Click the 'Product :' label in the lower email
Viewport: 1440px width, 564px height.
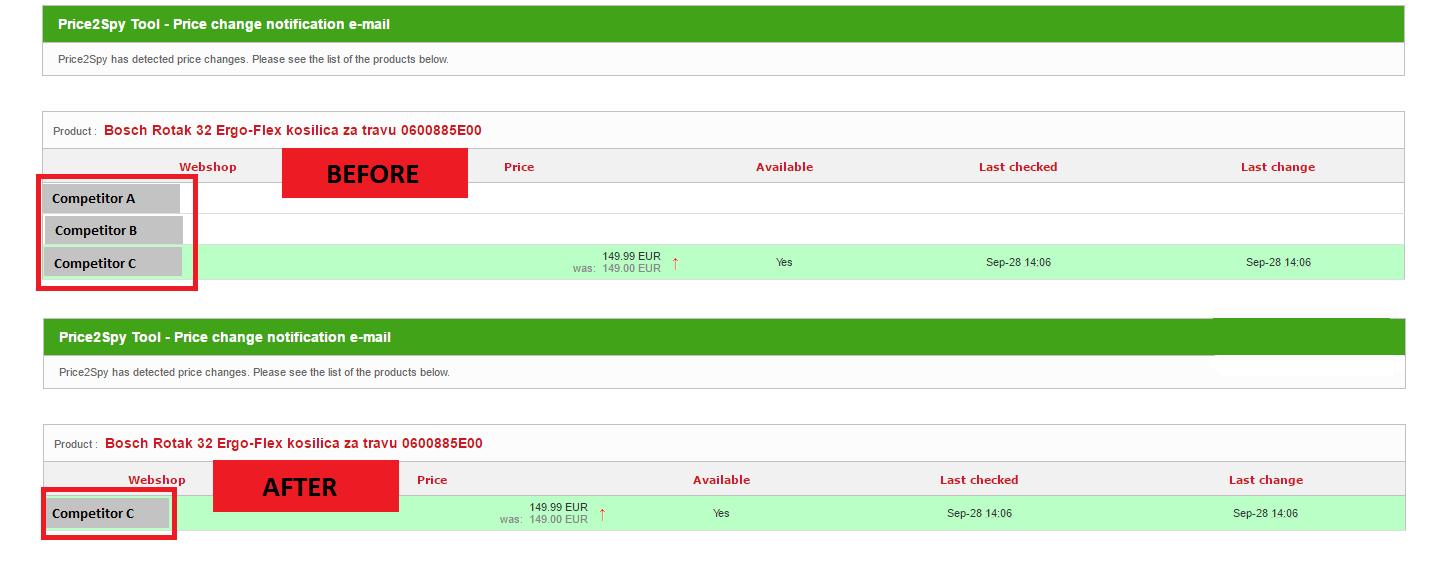[76, 444]
